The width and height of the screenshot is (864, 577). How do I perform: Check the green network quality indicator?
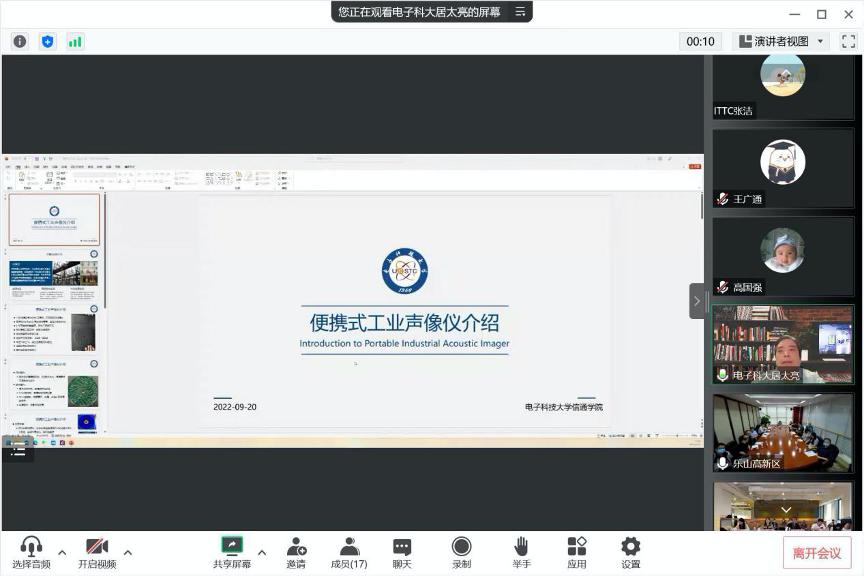(73, 42)
